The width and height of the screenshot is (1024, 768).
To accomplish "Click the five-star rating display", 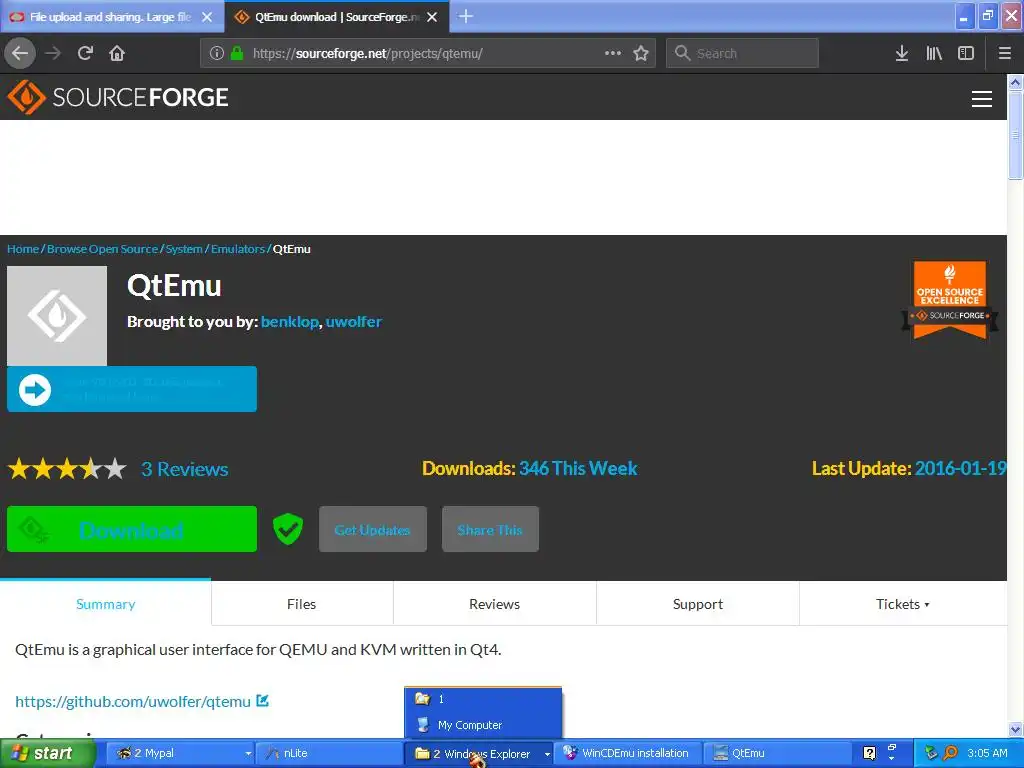I will pyautogui.click(x=67, y=469).
